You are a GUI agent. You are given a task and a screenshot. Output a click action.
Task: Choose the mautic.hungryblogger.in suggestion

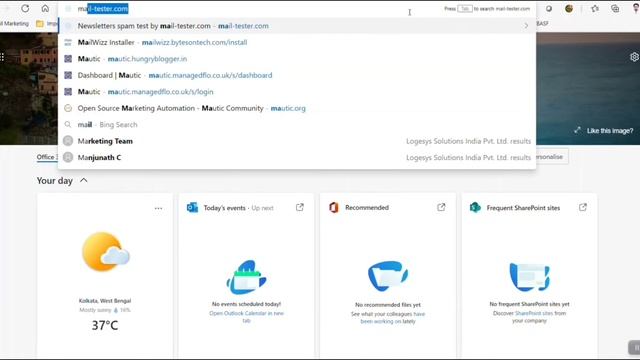click(297, 59)
